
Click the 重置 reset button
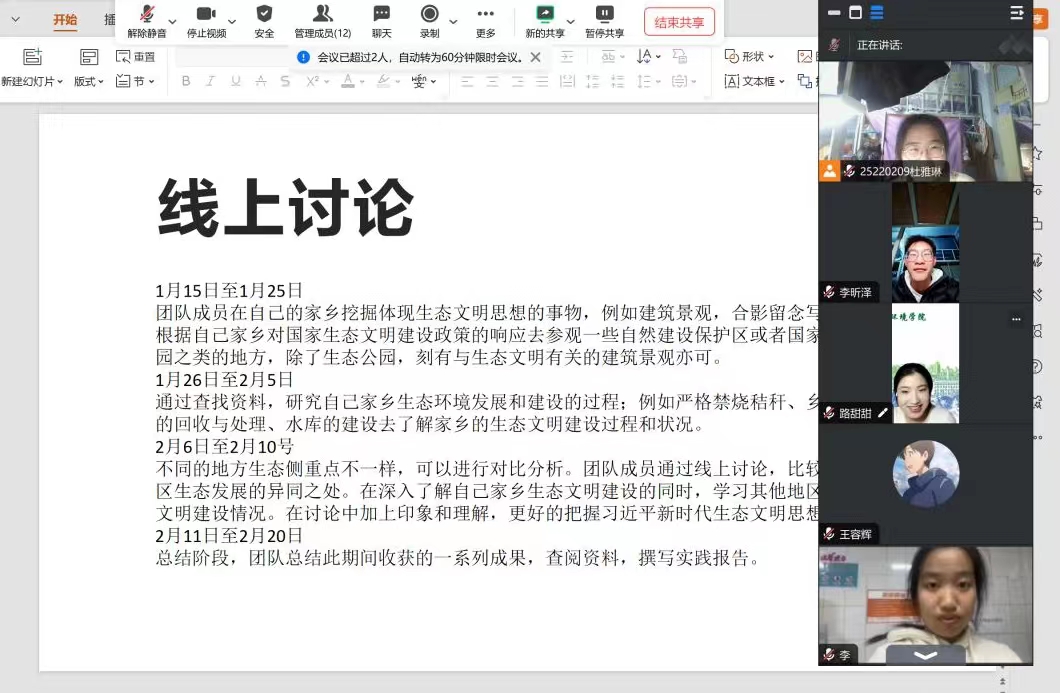136,57
